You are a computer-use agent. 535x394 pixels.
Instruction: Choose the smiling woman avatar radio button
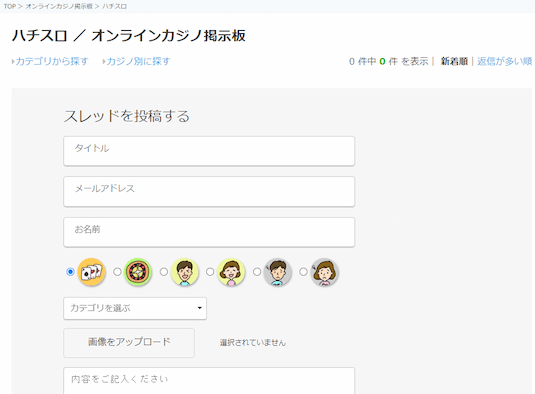210,272
